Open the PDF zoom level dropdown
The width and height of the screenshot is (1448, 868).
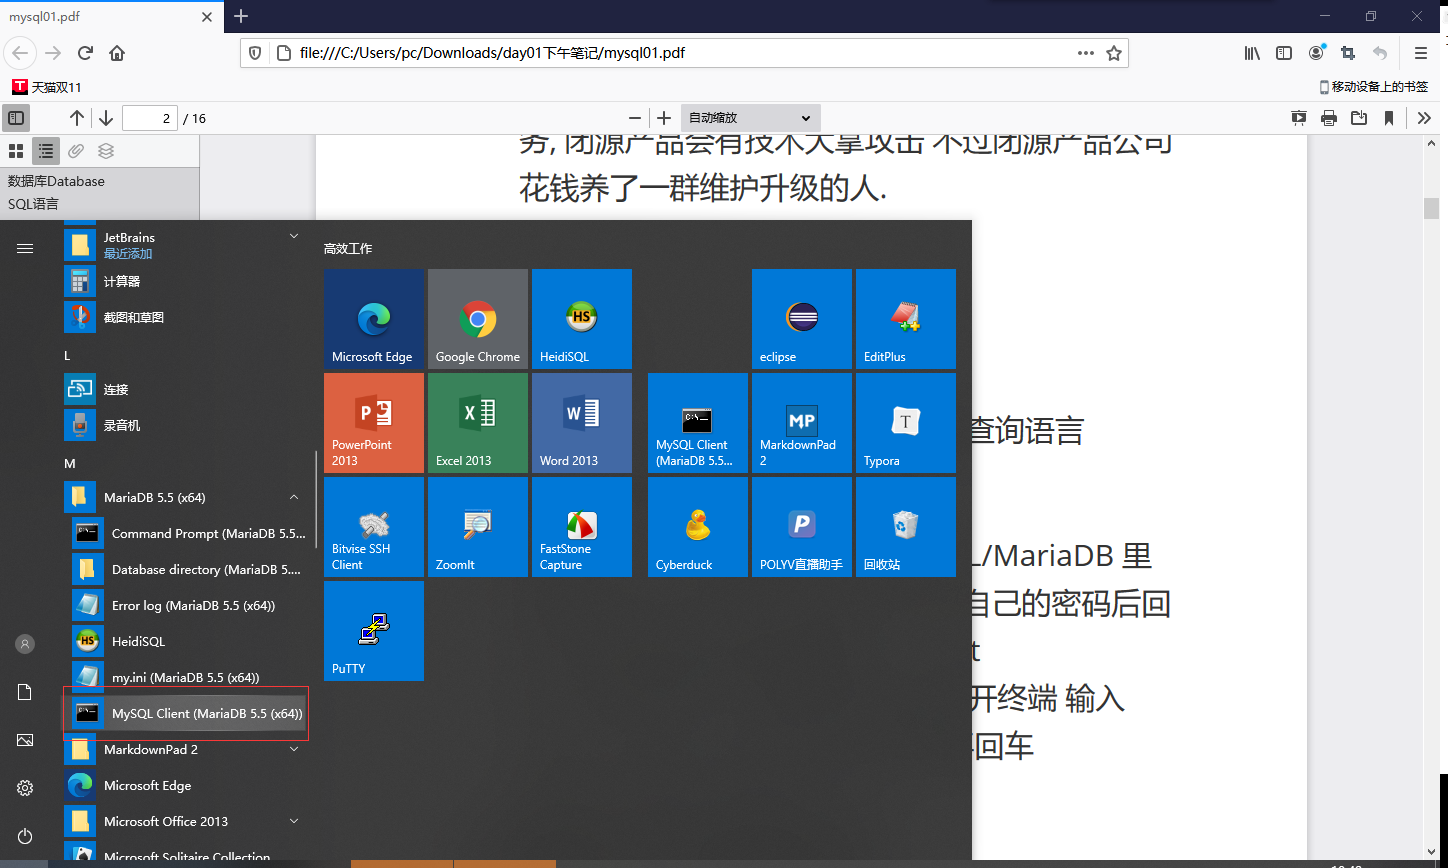point(751,118)
